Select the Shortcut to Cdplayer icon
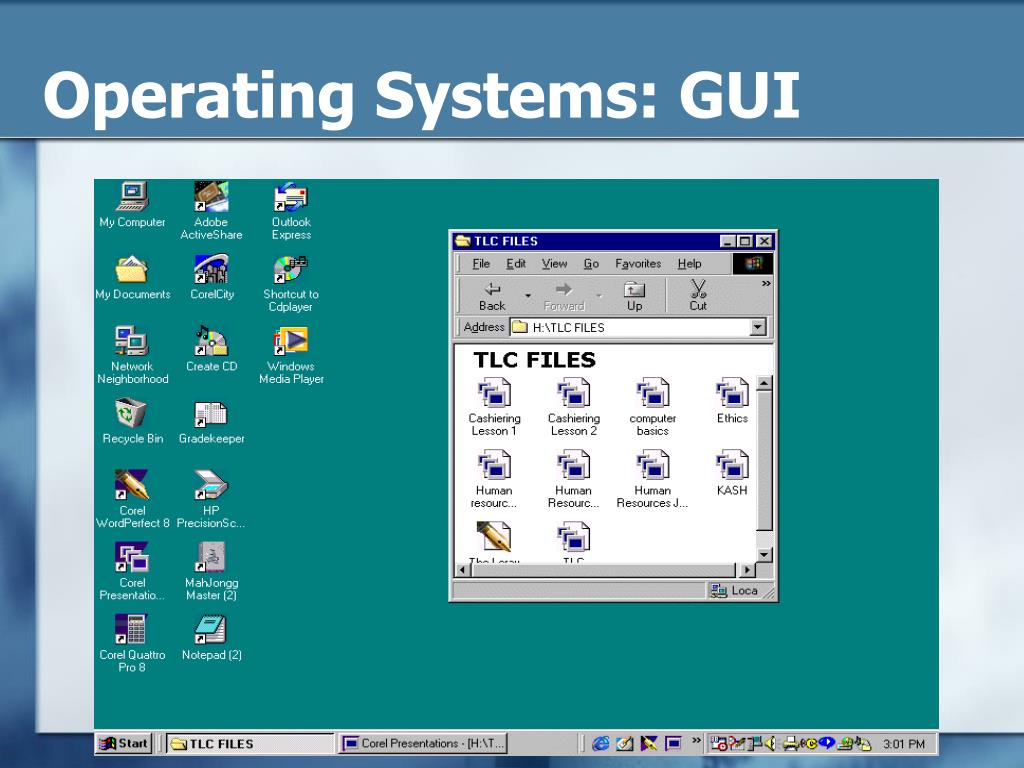Viewport: 1024px width, 768px height. pyautogui.click(x=291, y=283)
